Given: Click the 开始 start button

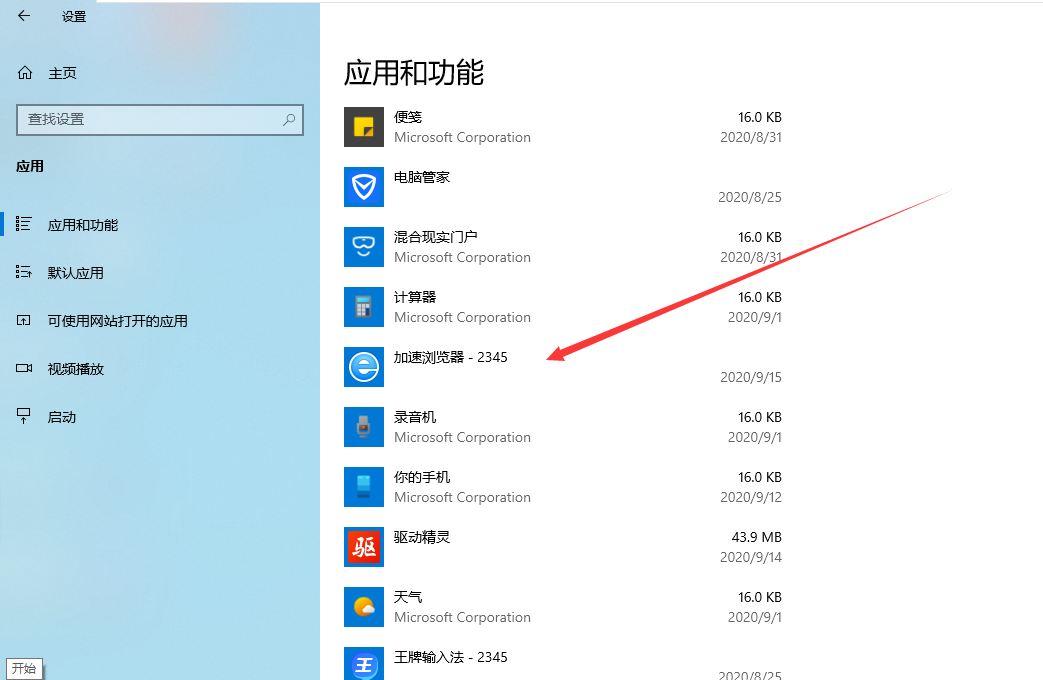Looking at the screenshot, I should pyautogui.click(x=24, y=668).
